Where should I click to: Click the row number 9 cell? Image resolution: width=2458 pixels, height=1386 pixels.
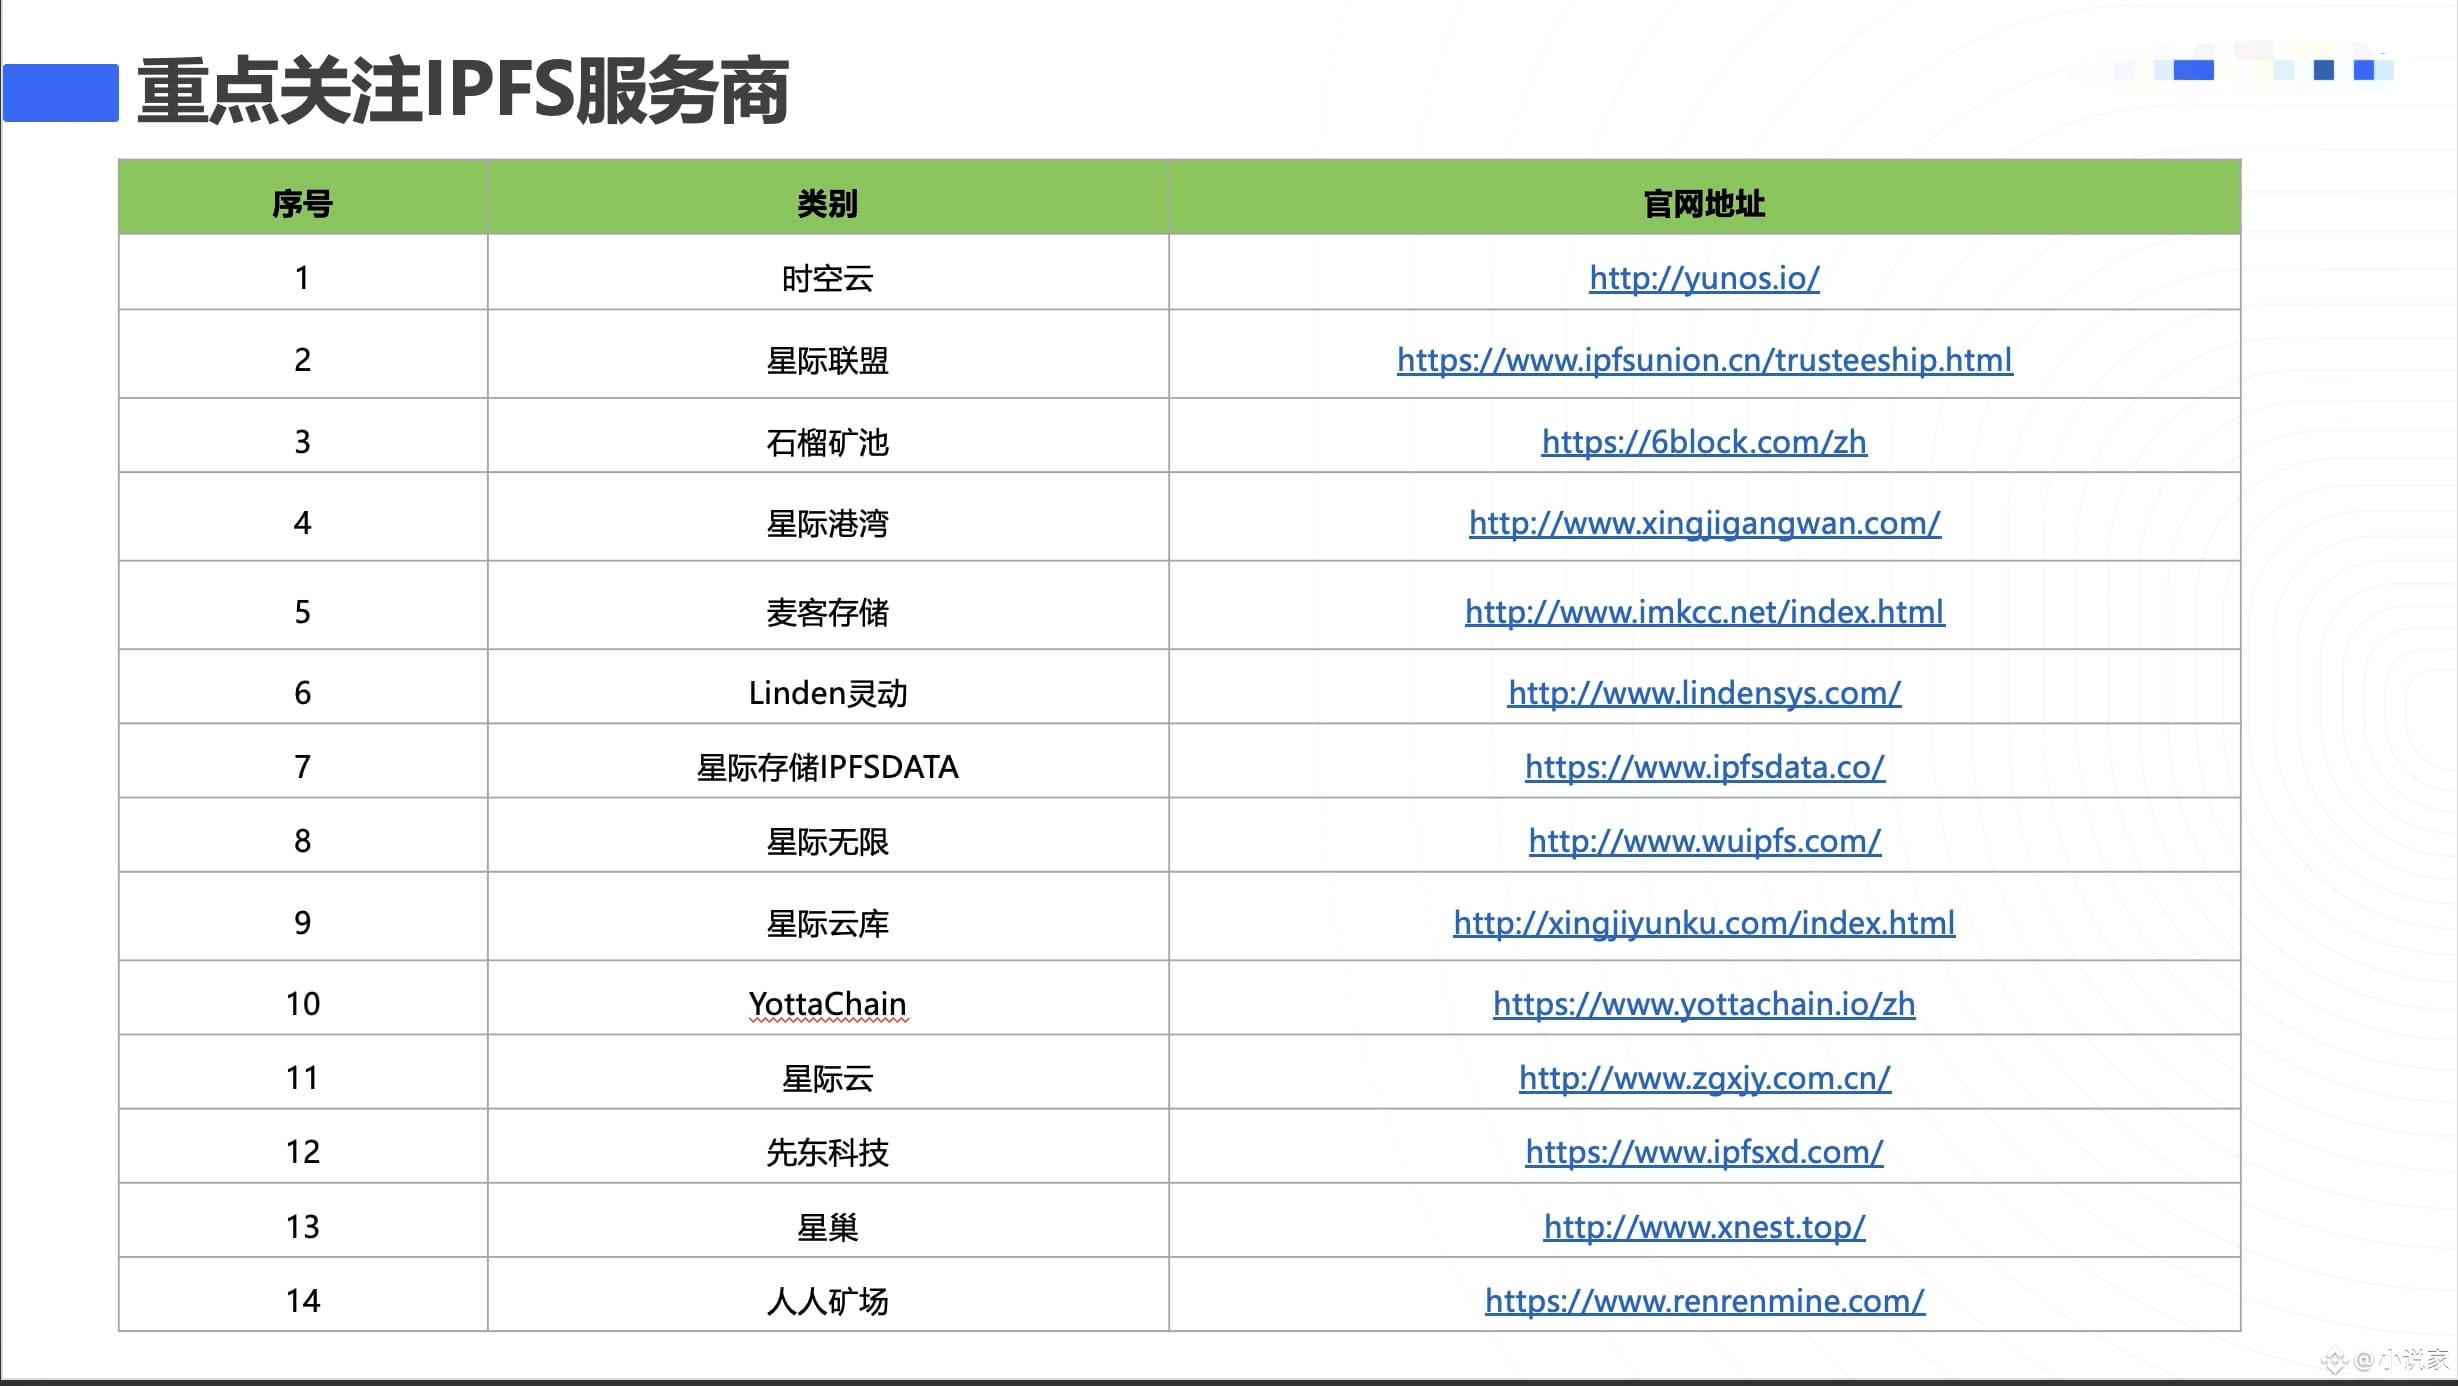(303, 916)
